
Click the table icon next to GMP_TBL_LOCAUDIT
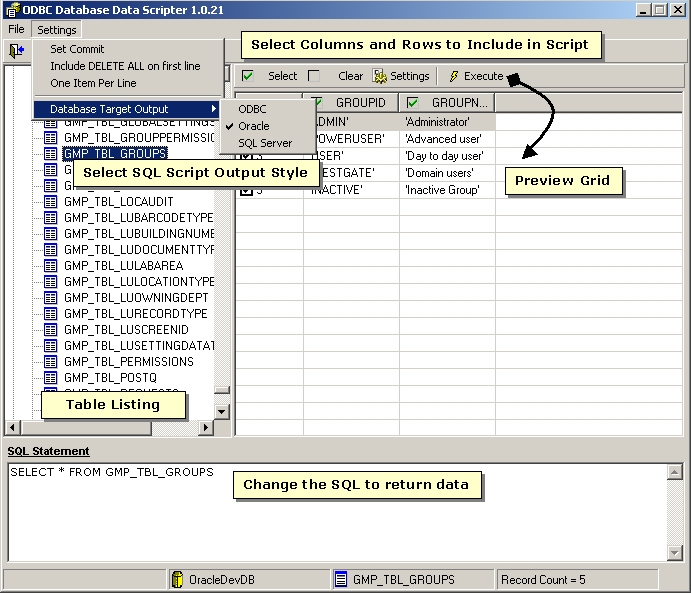coord(51,201)
